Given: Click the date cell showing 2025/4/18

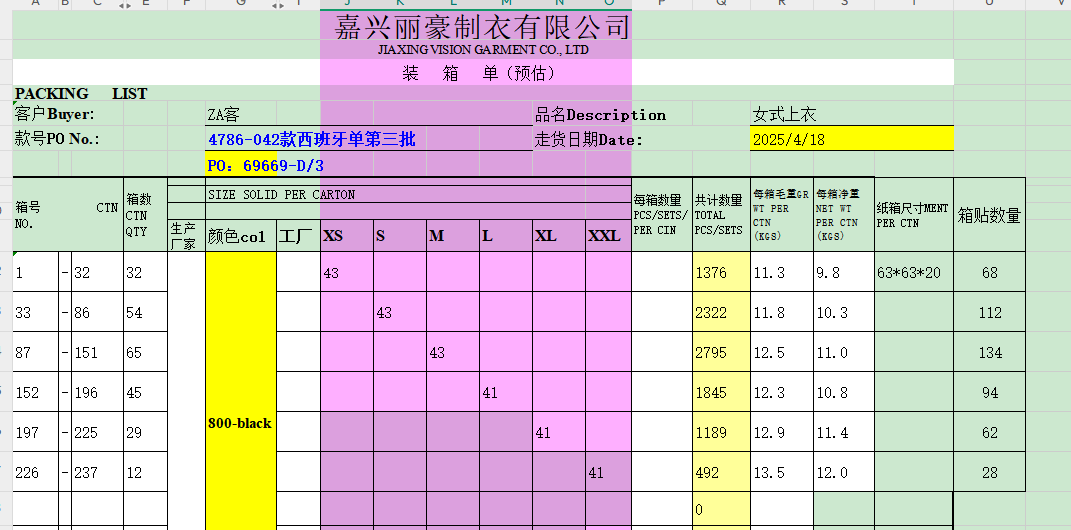Looking at the screenshot, I should point(850,140).
